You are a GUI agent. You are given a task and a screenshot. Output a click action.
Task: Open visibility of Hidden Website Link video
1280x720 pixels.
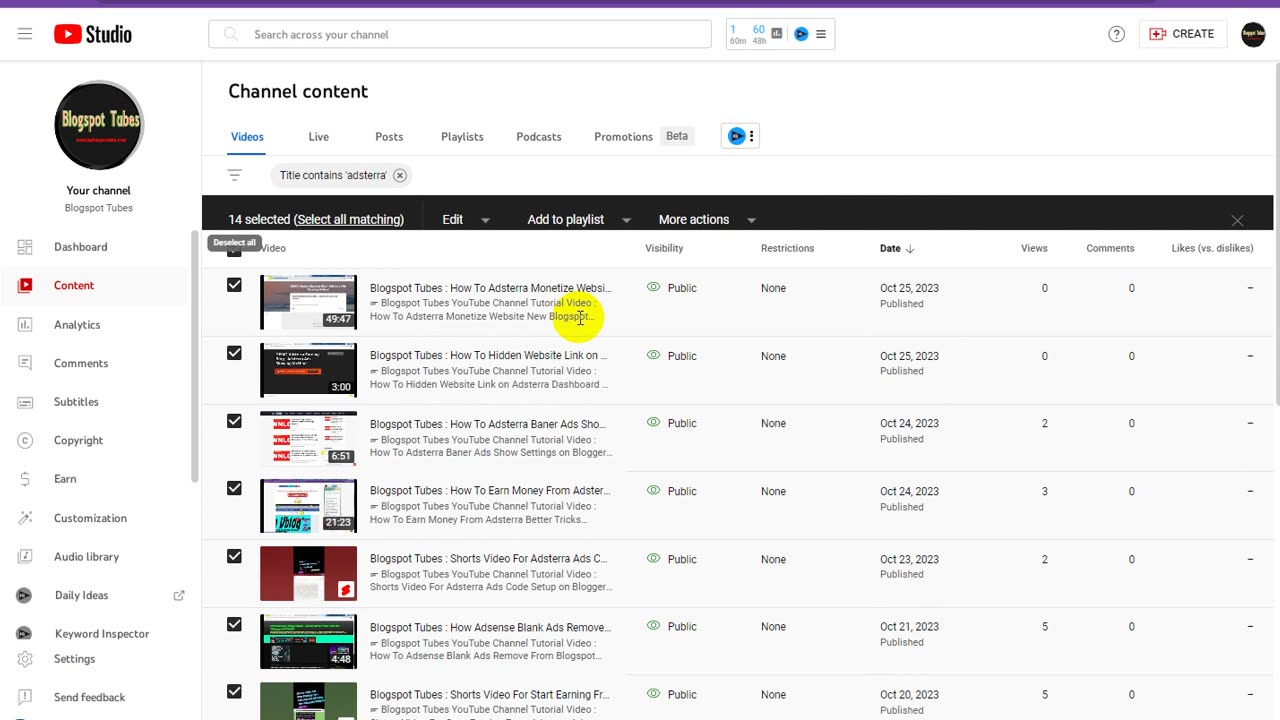pyautogui.click(x=671, y=356)
